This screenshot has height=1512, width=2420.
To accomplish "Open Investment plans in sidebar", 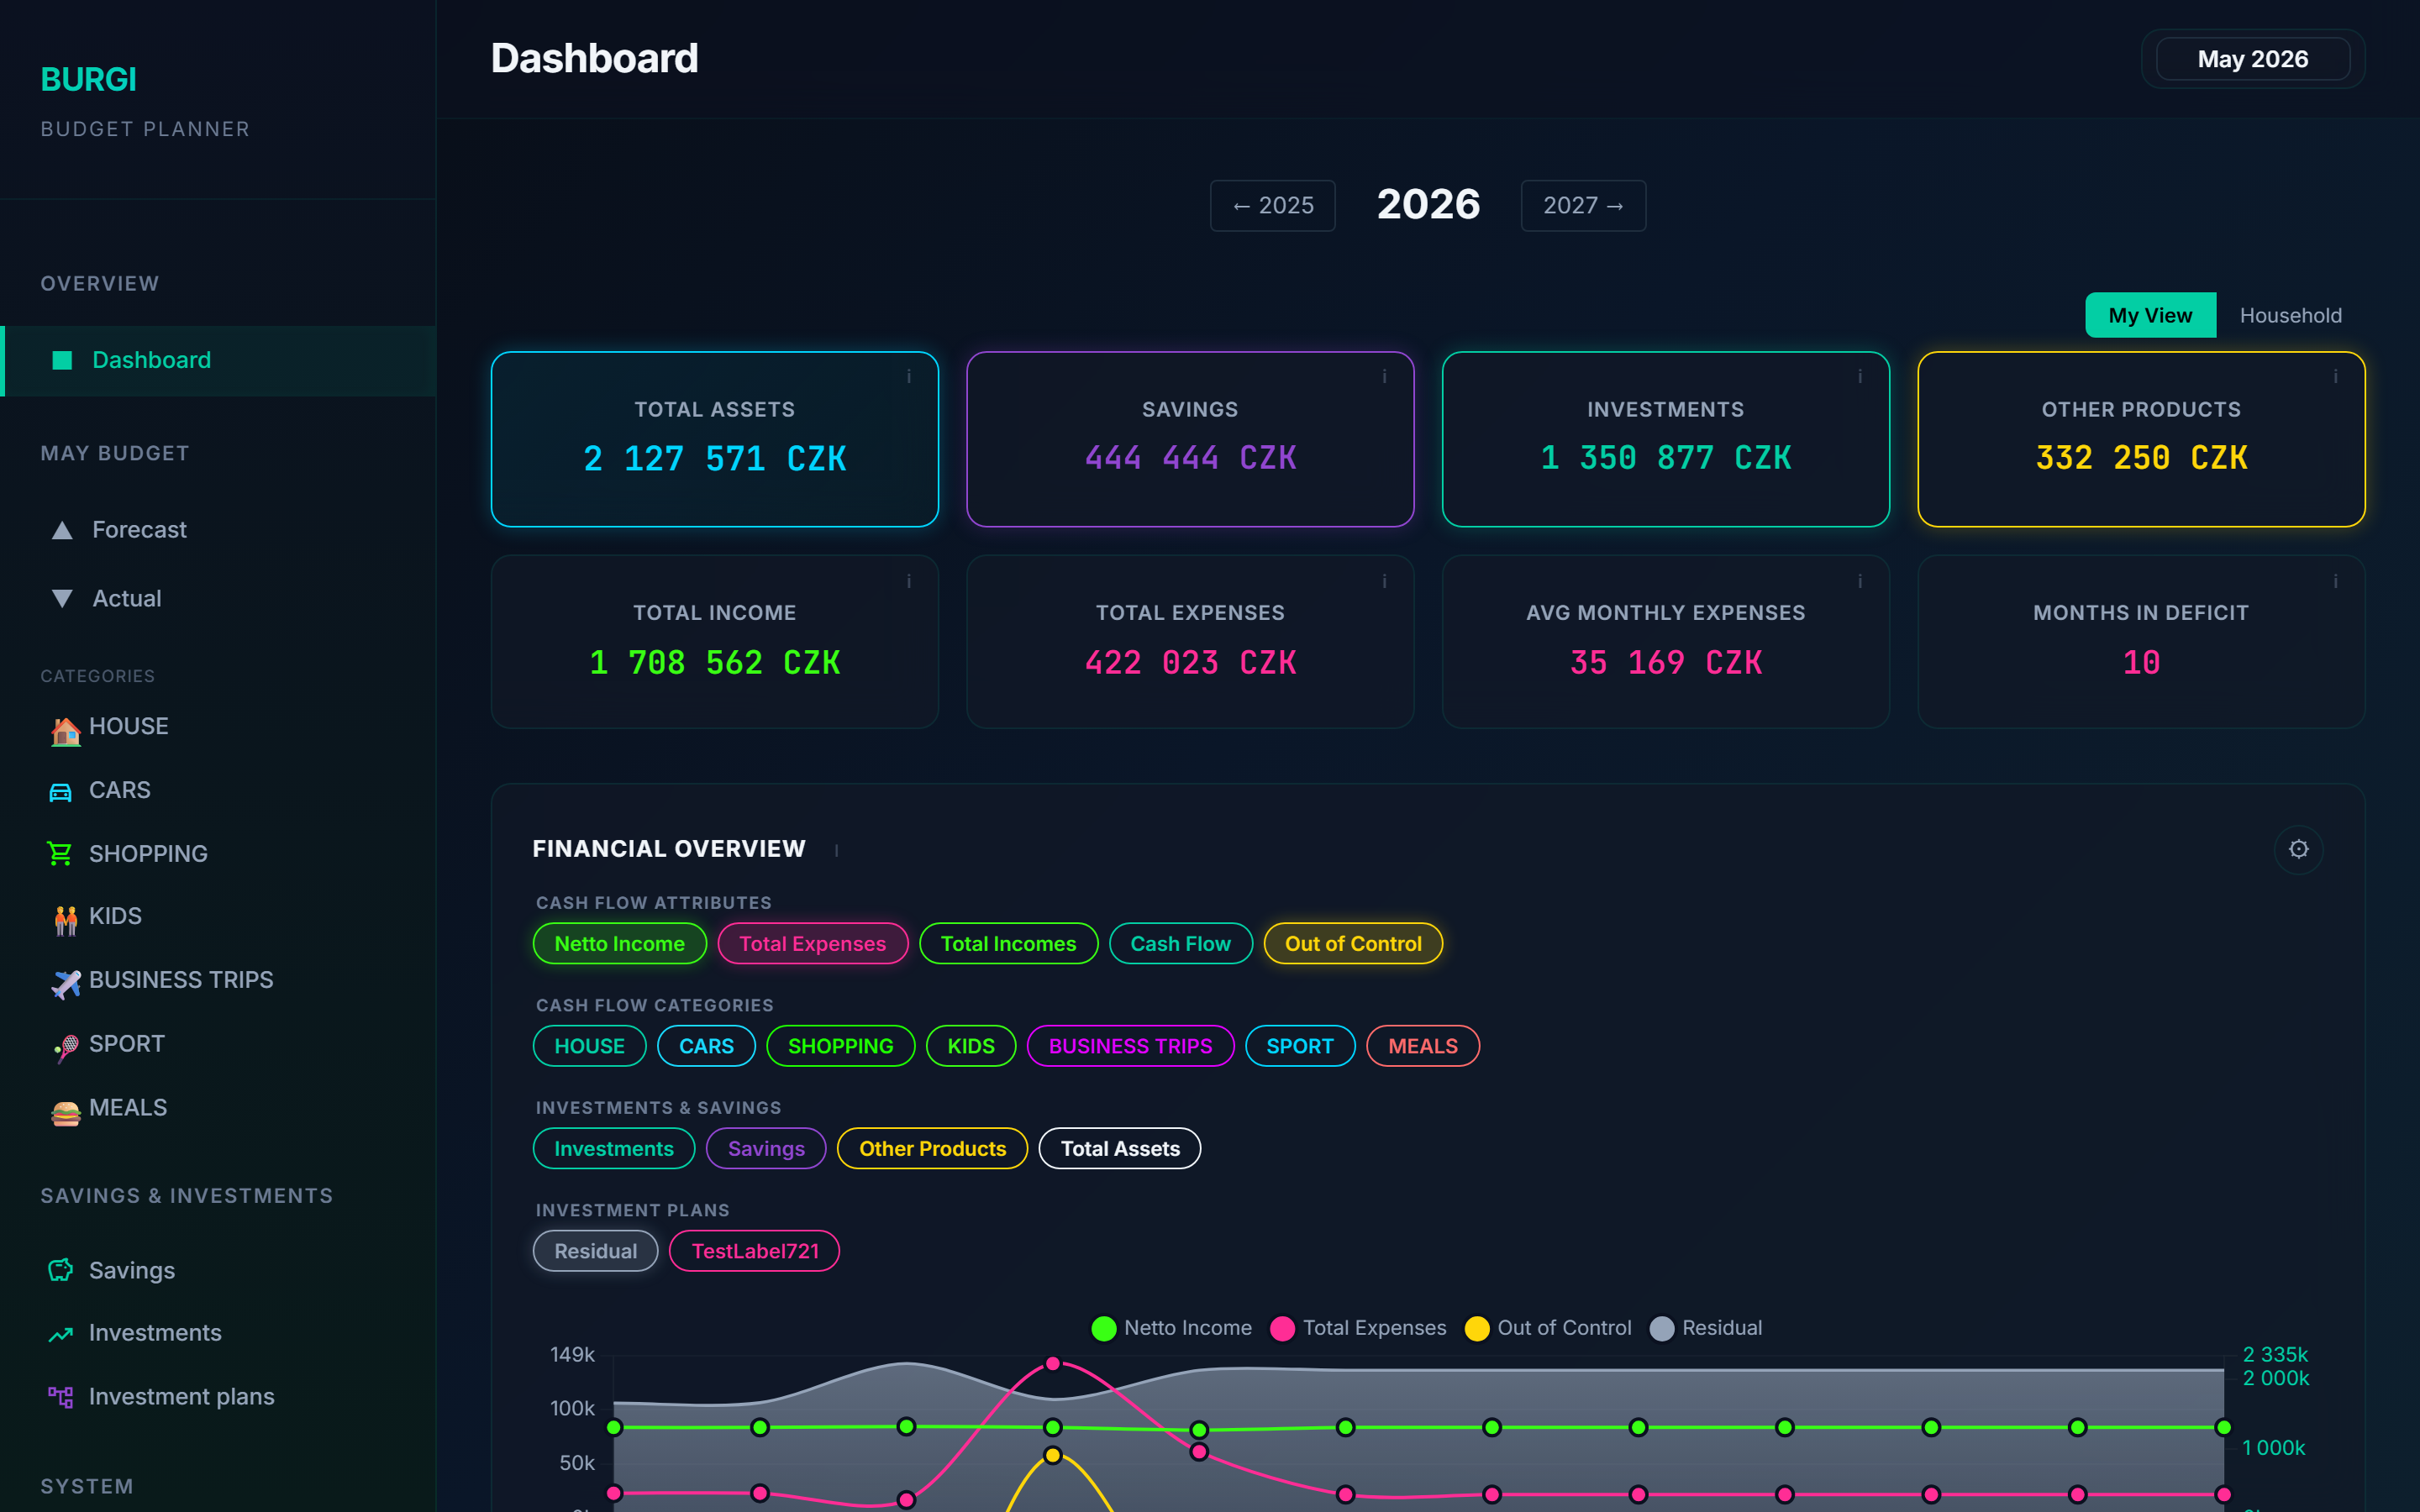I will [218, 1397].
